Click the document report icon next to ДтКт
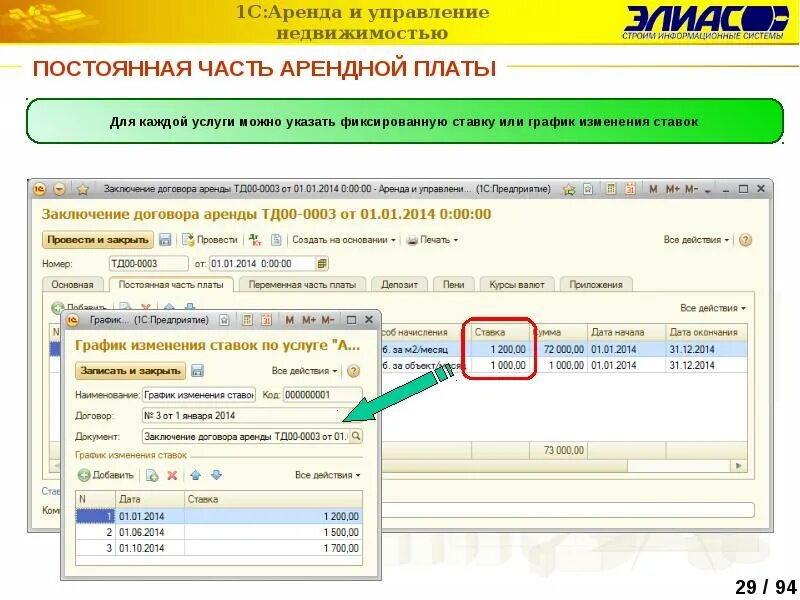The height and width of the screenshot is (600, 800). pos(276,239)
